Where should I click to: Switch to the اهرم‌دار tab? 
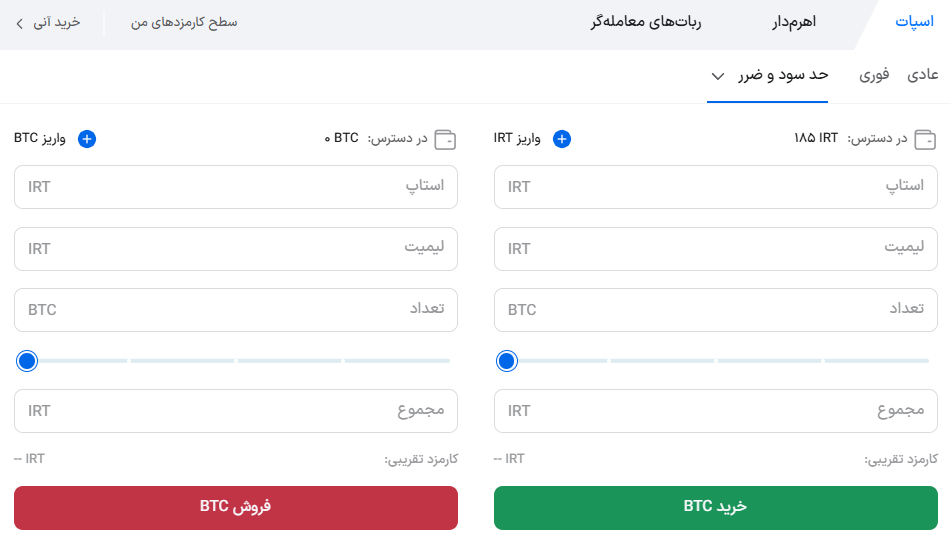pyautogui.click(x=795, y=22)
